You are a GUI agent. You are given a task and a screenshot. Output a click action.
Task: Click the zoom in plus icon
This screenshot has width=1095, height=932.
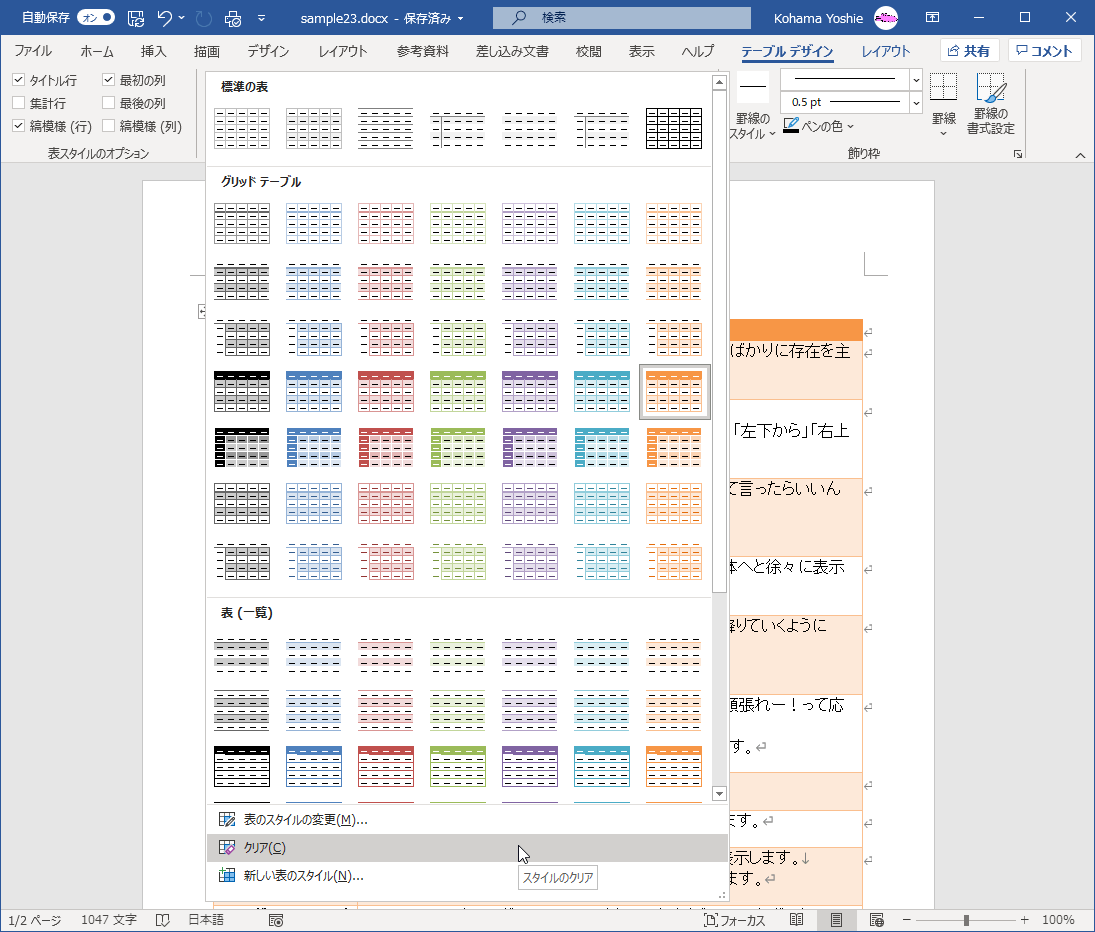pos(1024,920)
